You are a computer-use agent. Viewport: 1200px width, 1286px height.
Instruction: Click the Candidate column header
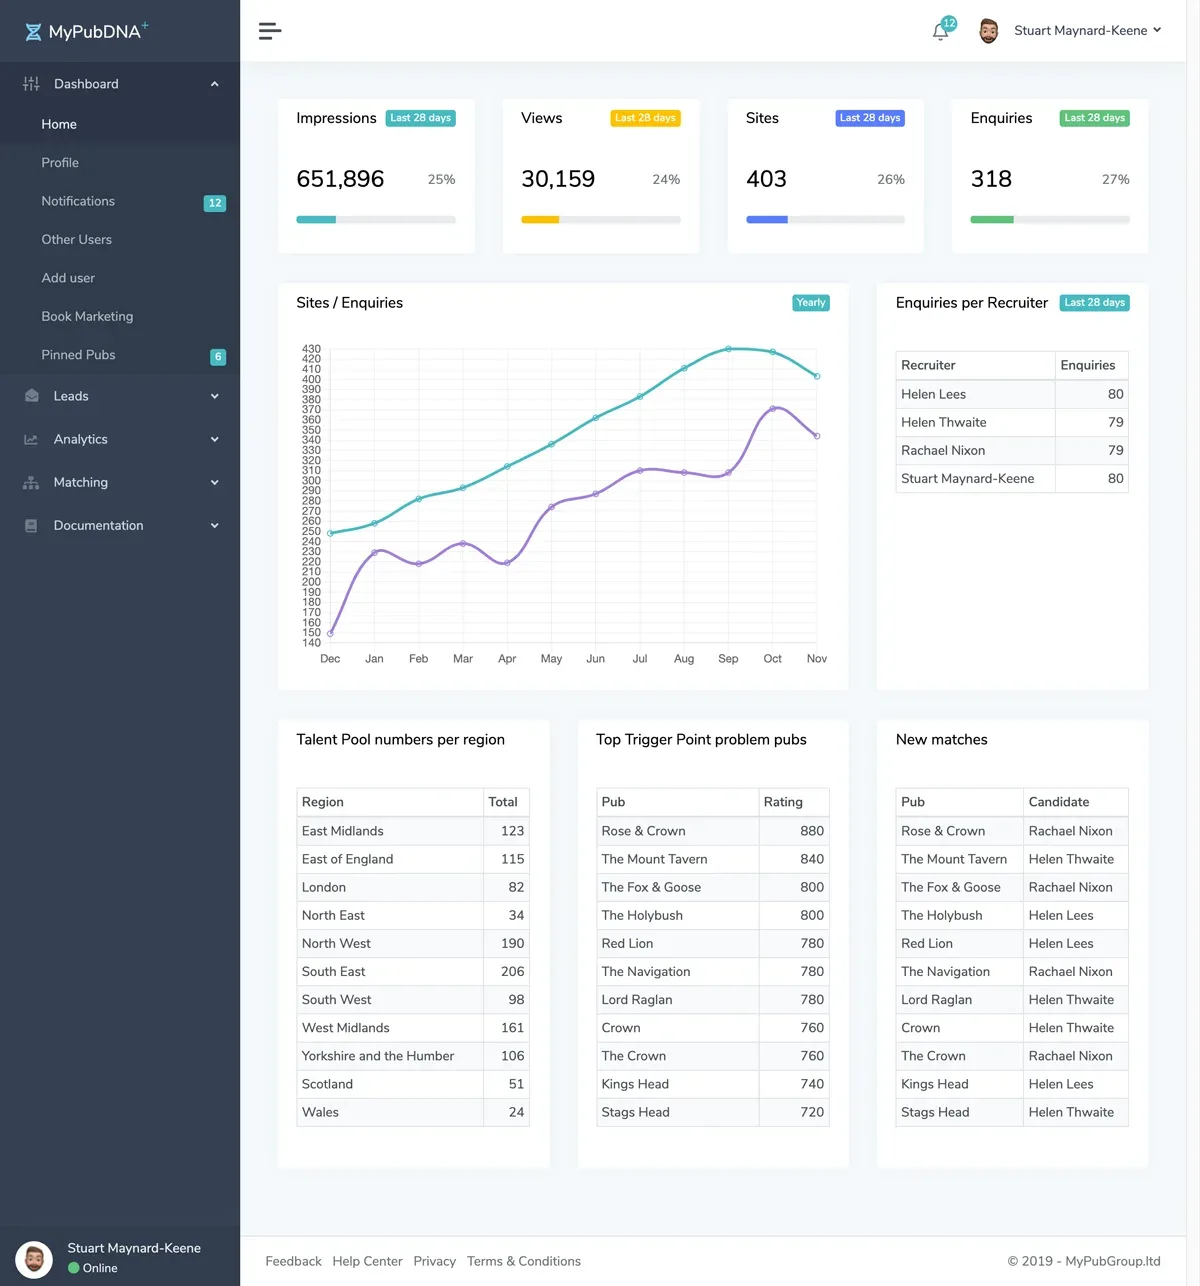pyautogui.click(x=1076, y=802)
